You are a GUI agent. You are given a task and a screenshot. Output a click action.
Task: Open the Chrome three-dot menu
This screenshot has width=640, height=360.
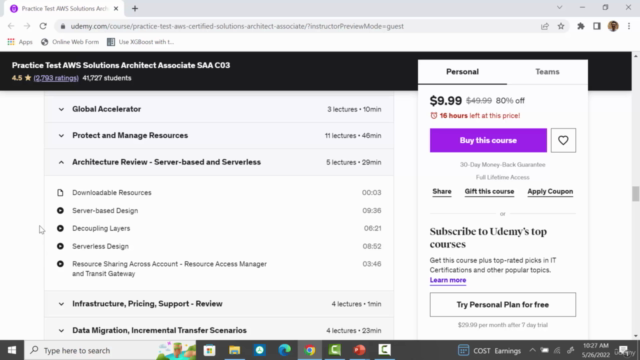(x=629, y=26)
